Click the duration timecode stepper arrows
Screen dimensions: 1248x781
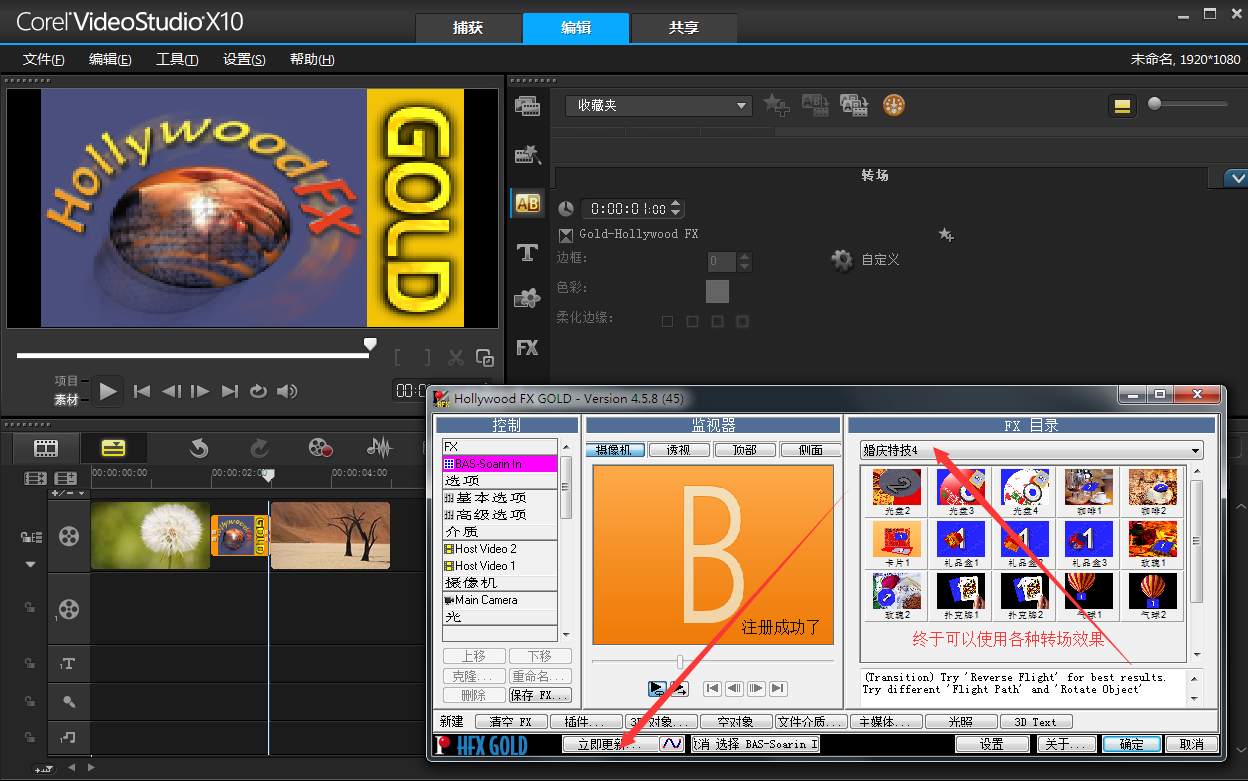point(676,209)
